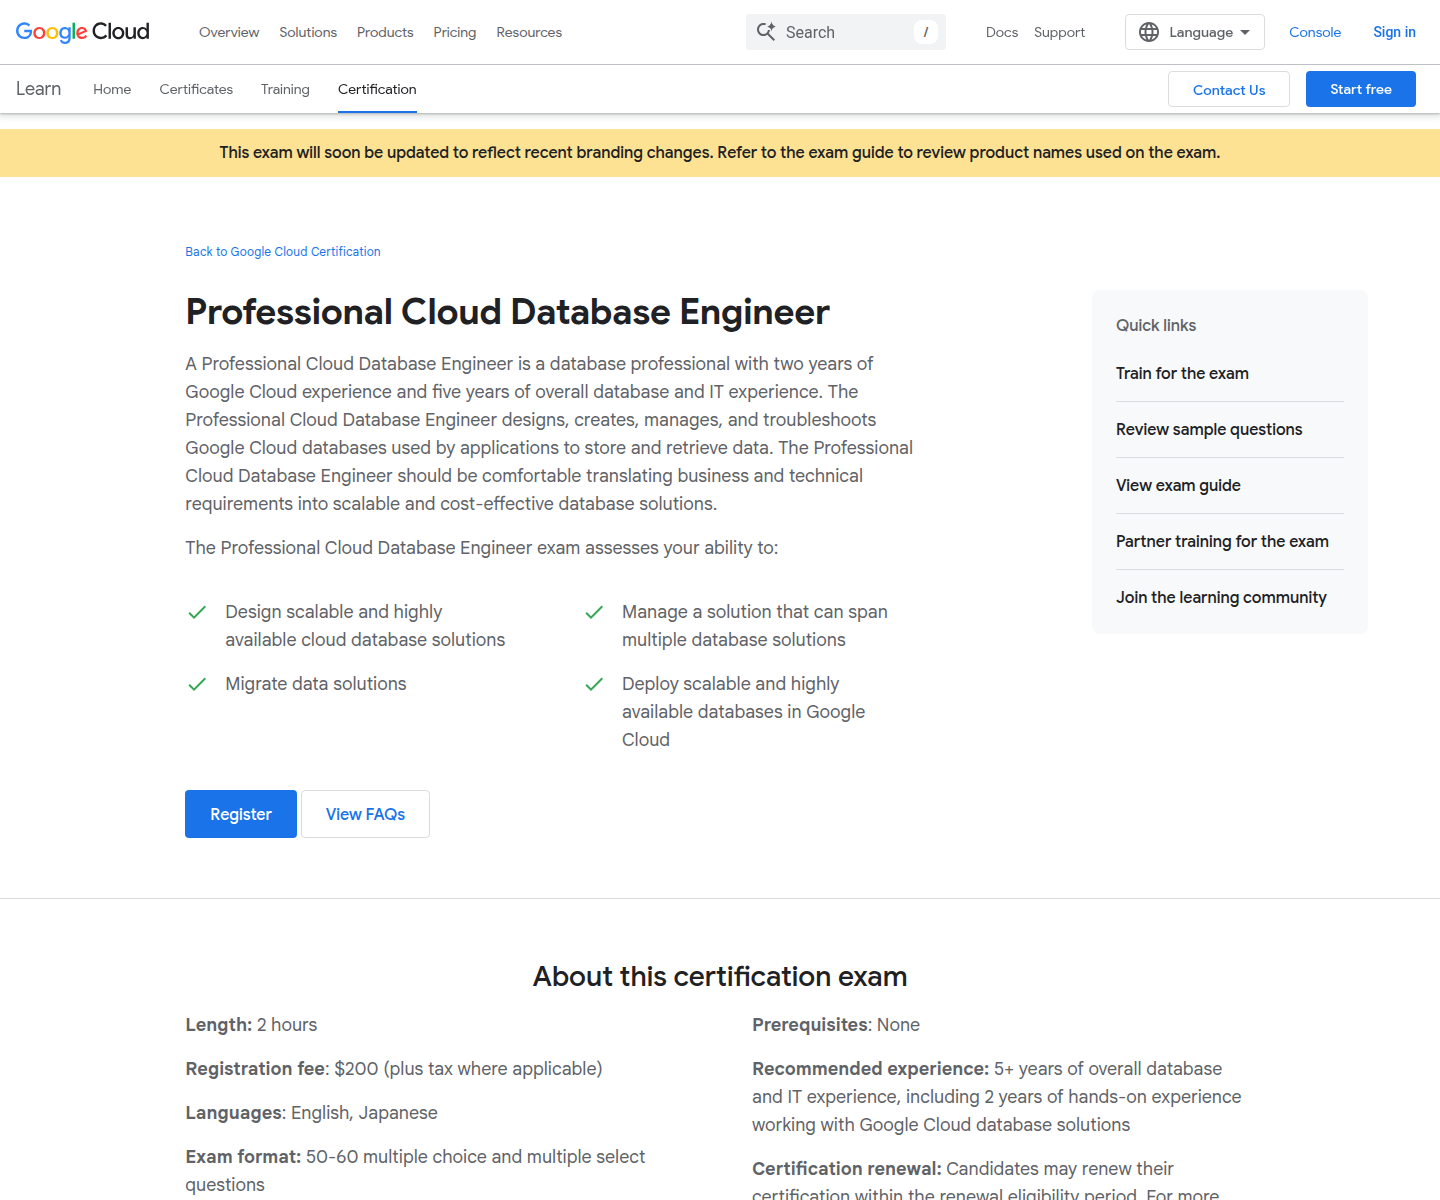Screen dimensions: 1440x1200
Task: Click the Quick links heading
Action: coord(1156,325)
